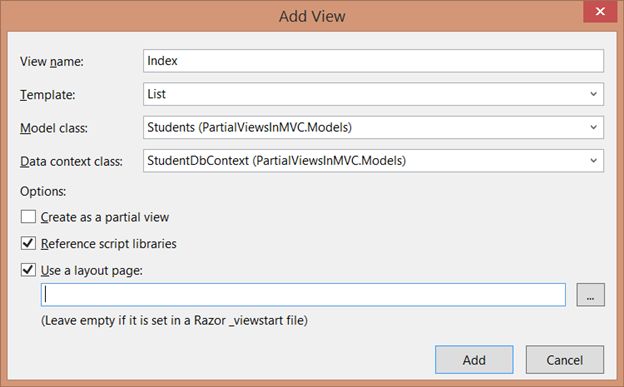The height and width of the screenshot is (387, 624).
Task: Open the Model class dropdown arrow
Action: [x=593, y=127]
